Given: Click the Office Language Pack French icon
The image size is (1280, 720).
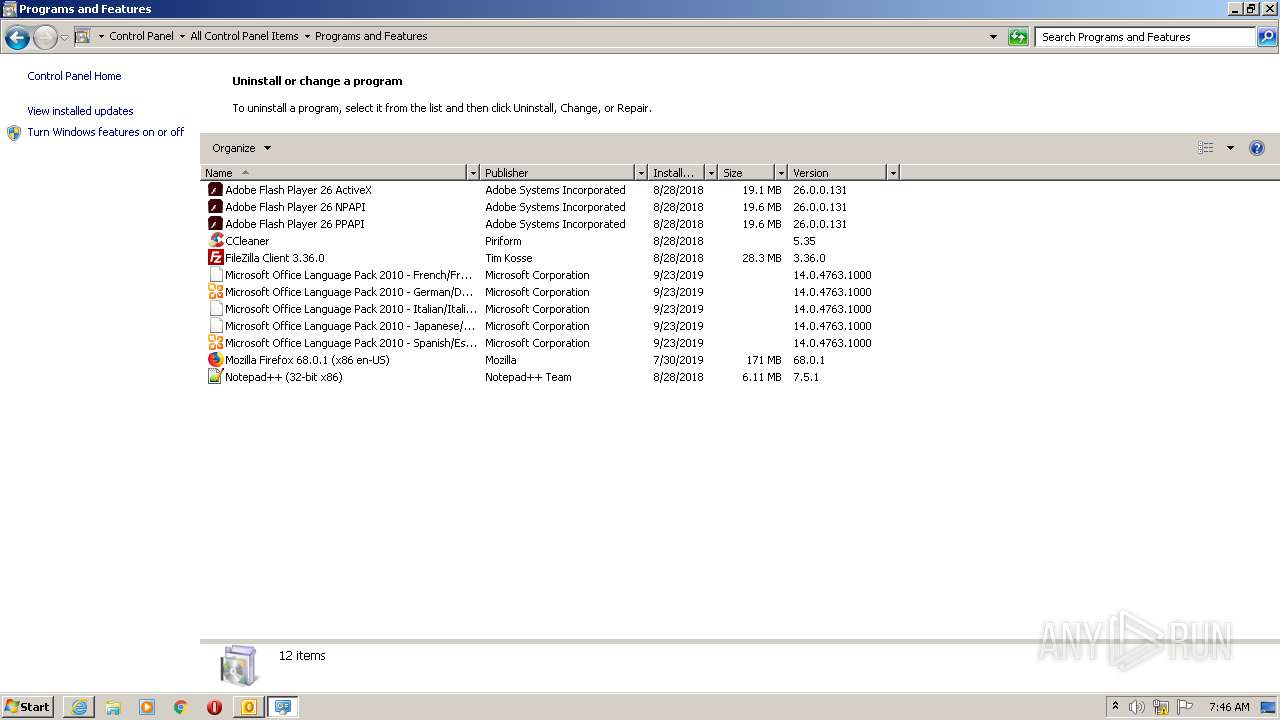Looking at the screenshot, I should [x=215, y=275].
